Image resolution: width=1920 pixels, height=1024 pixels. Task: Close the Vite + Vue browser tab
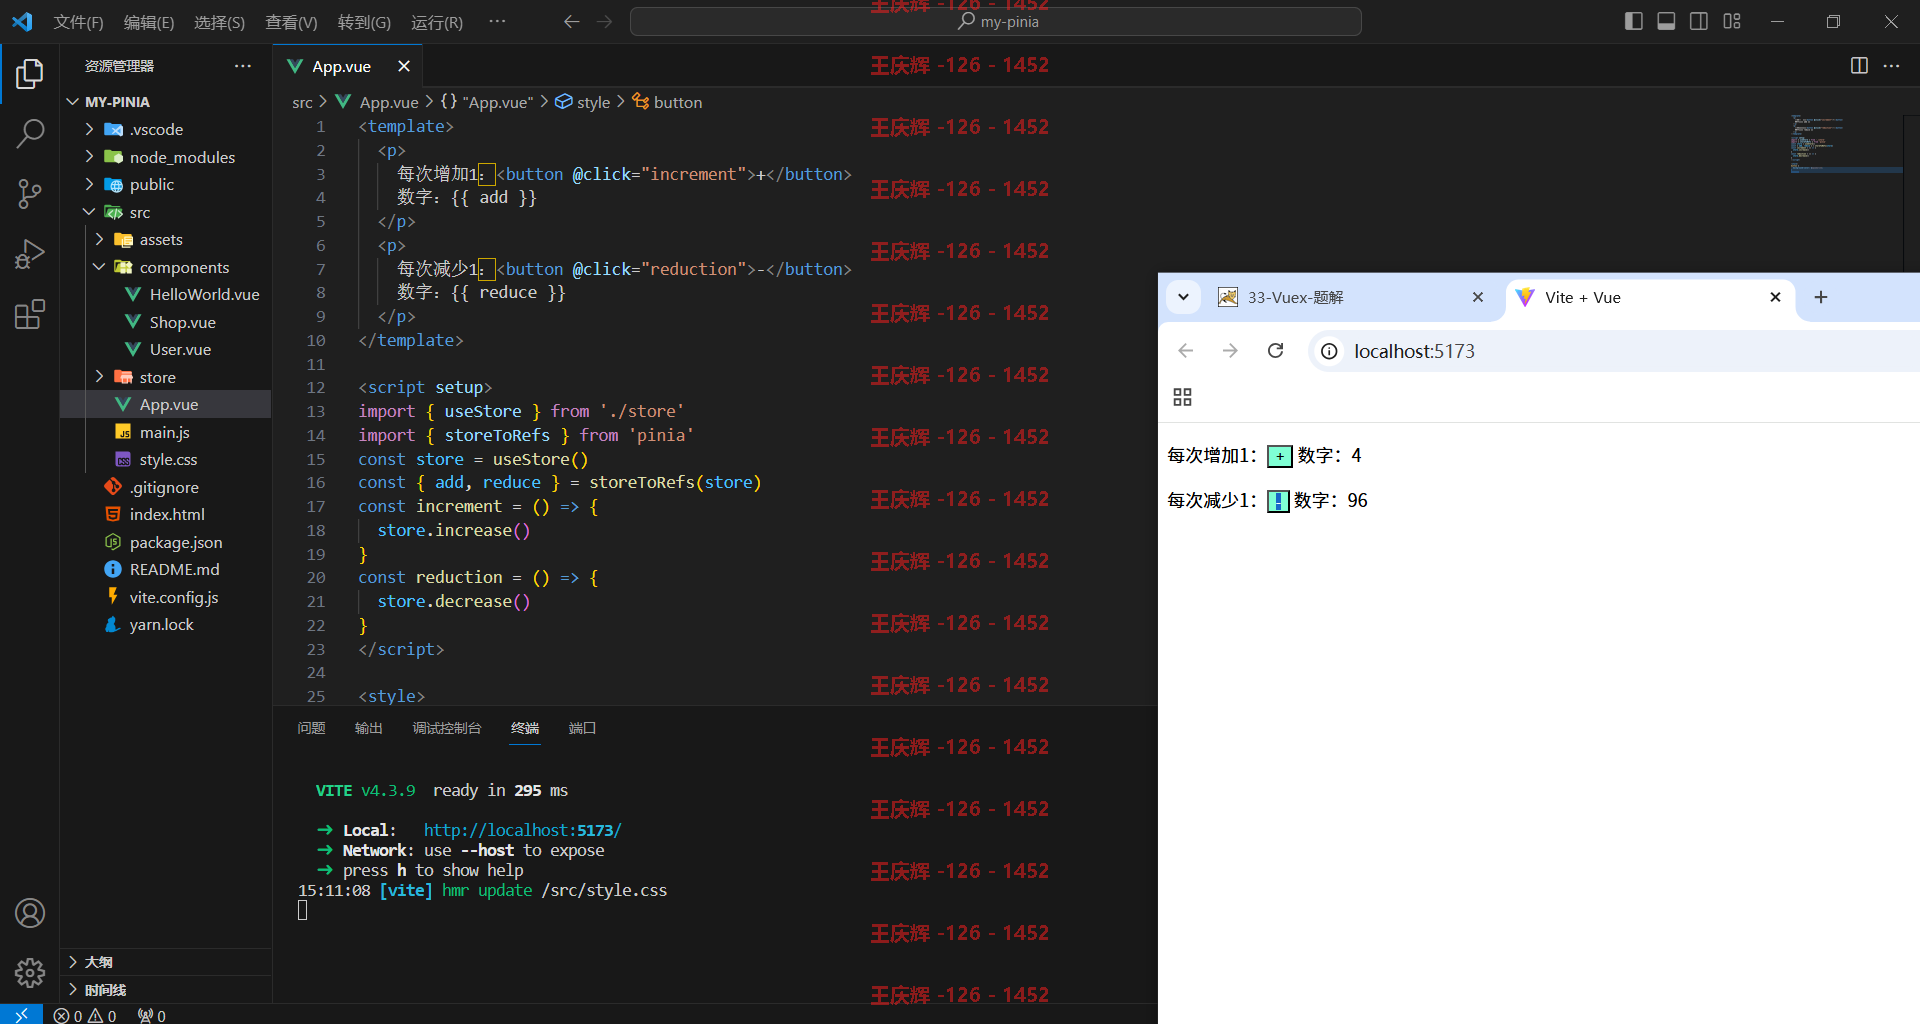(x=1775, y=297)
